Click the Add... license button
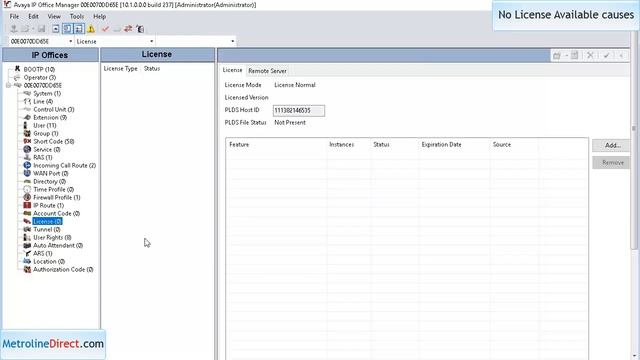The height and width of the screenshot is (360, 640). click(x=612, y=145)
